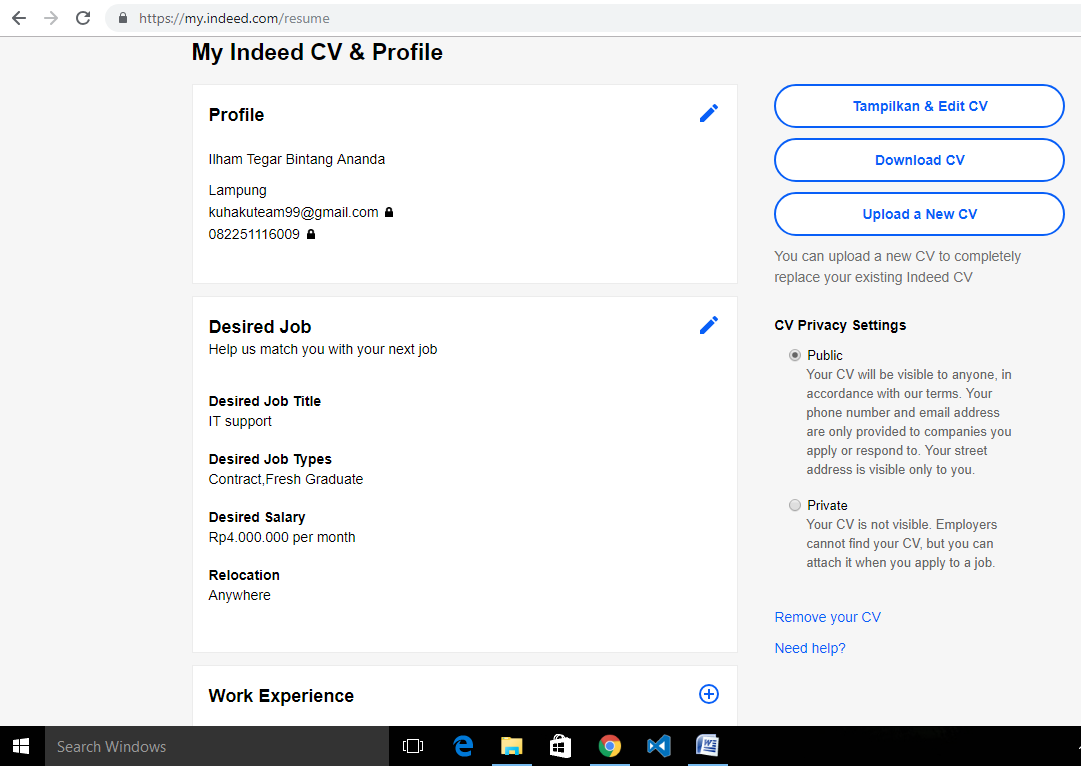Reload the page with refresh icon
The width and height of the screenshot is (1081, 766).
tap(83, 18)
